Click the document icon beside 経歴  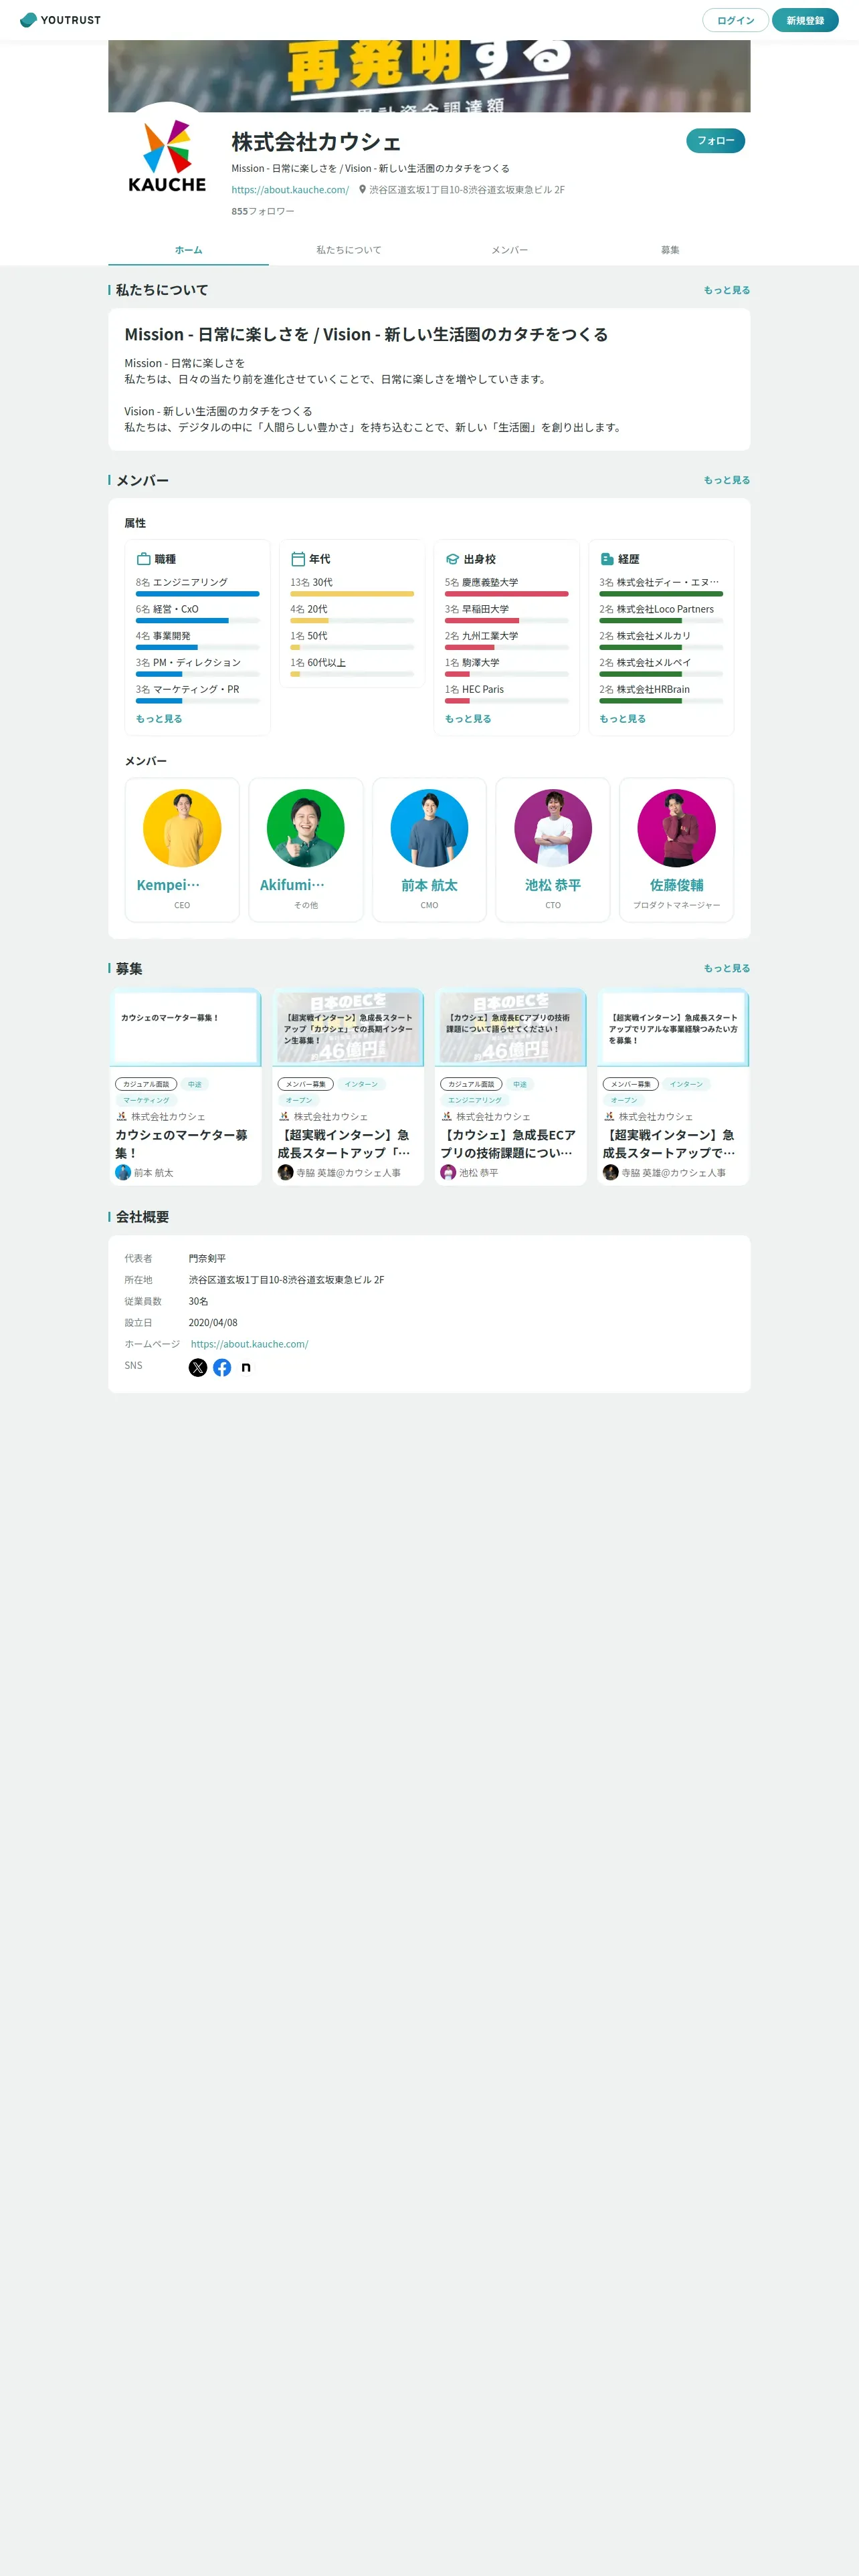[606, 559]
